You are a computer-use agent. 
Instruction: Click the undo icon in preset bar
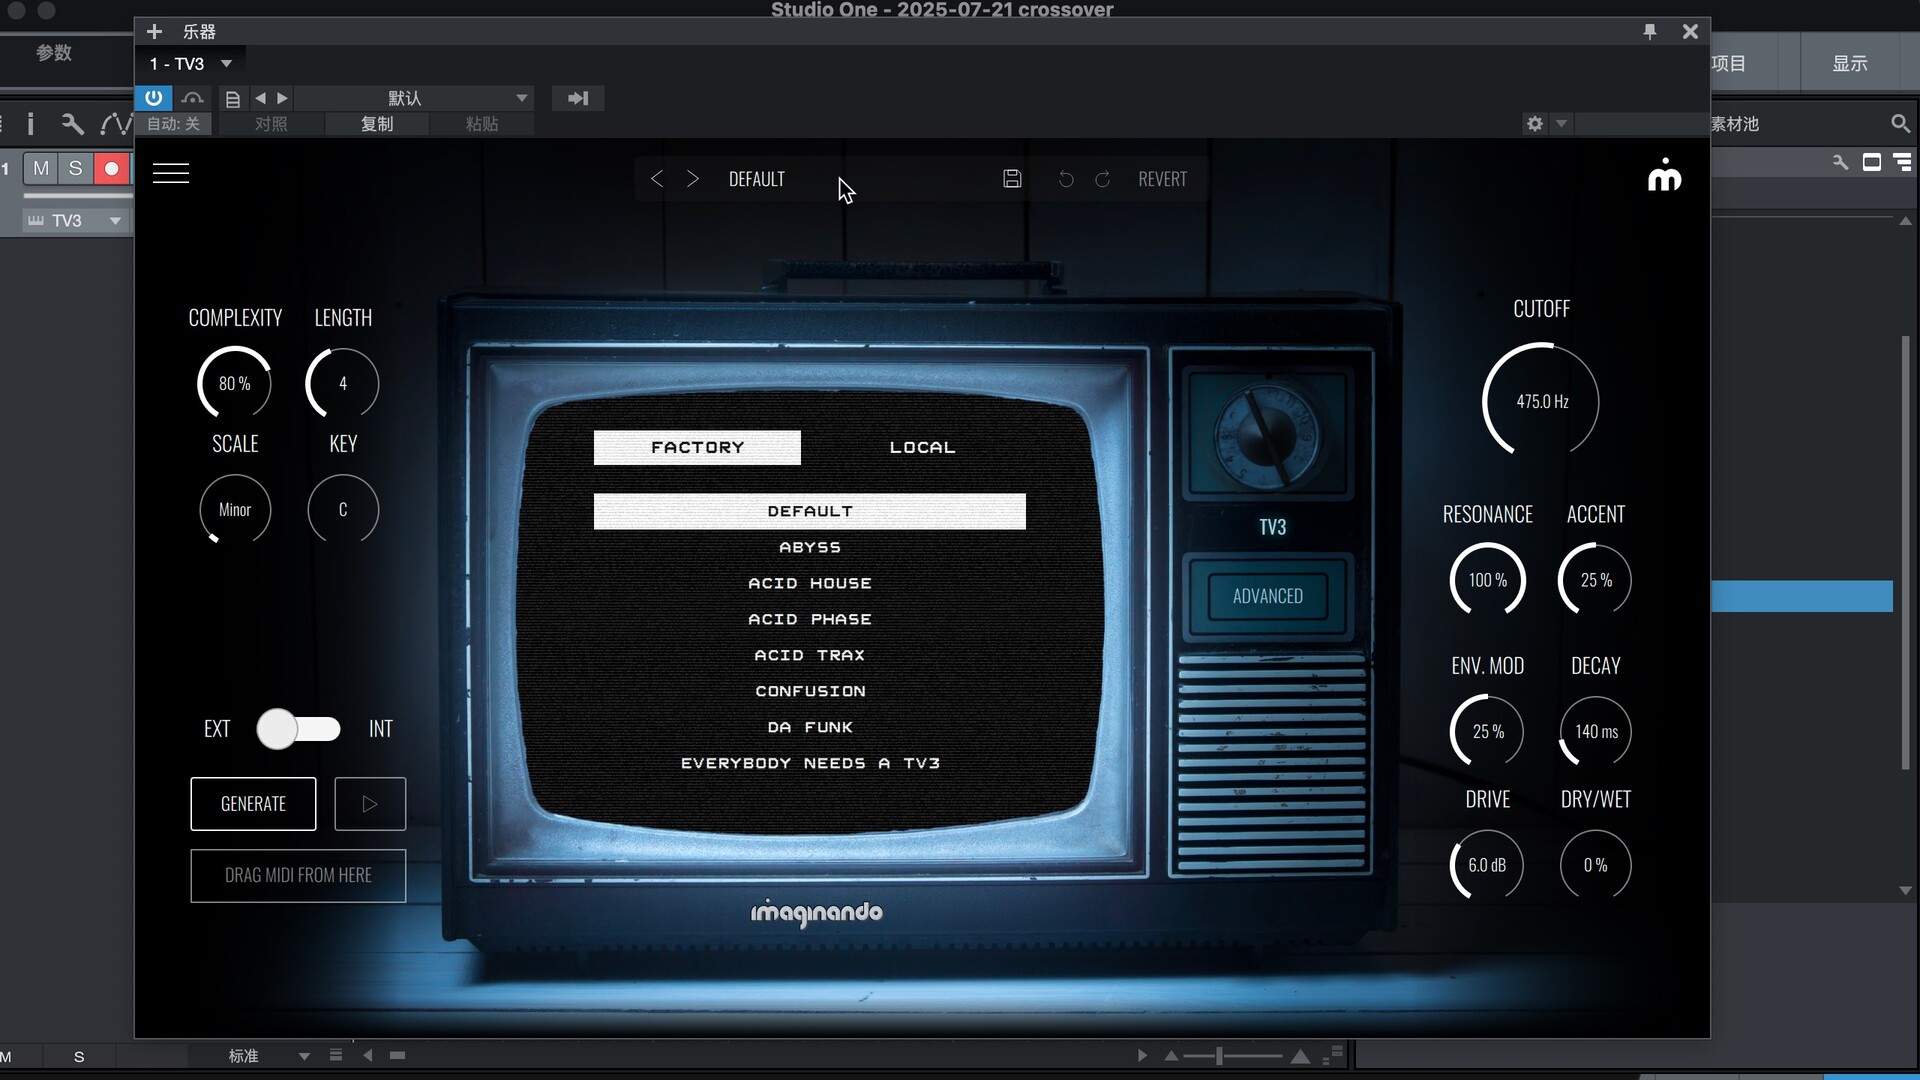tap(1066, 179)
